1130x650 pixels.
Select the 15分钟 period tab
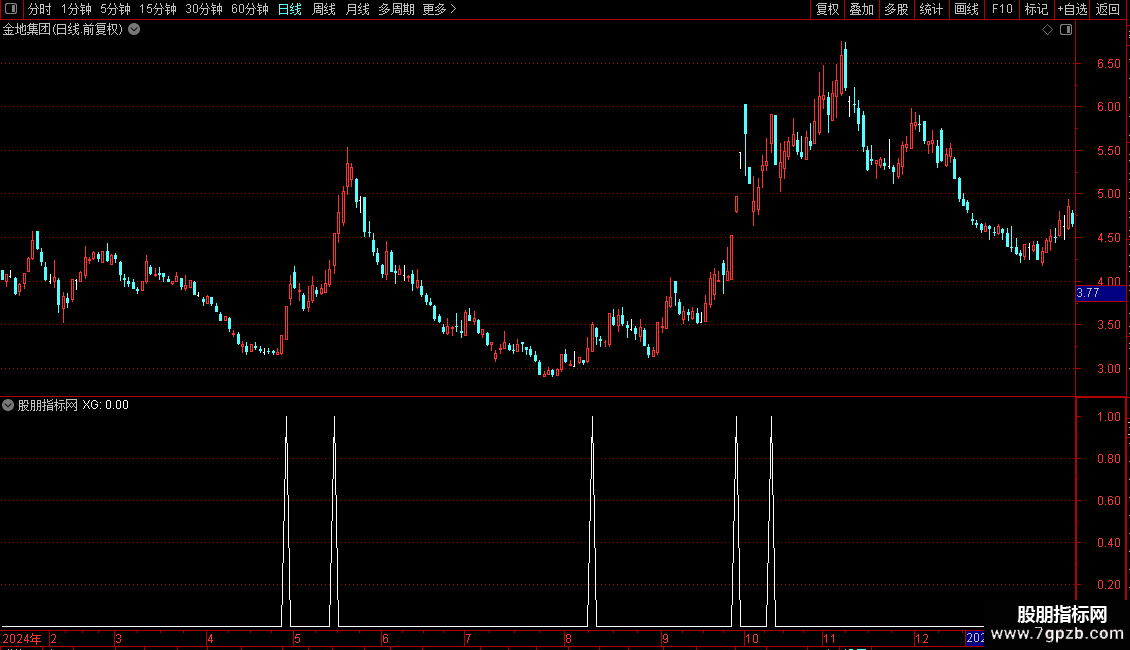pyautogui.click(x=158, y=9)
